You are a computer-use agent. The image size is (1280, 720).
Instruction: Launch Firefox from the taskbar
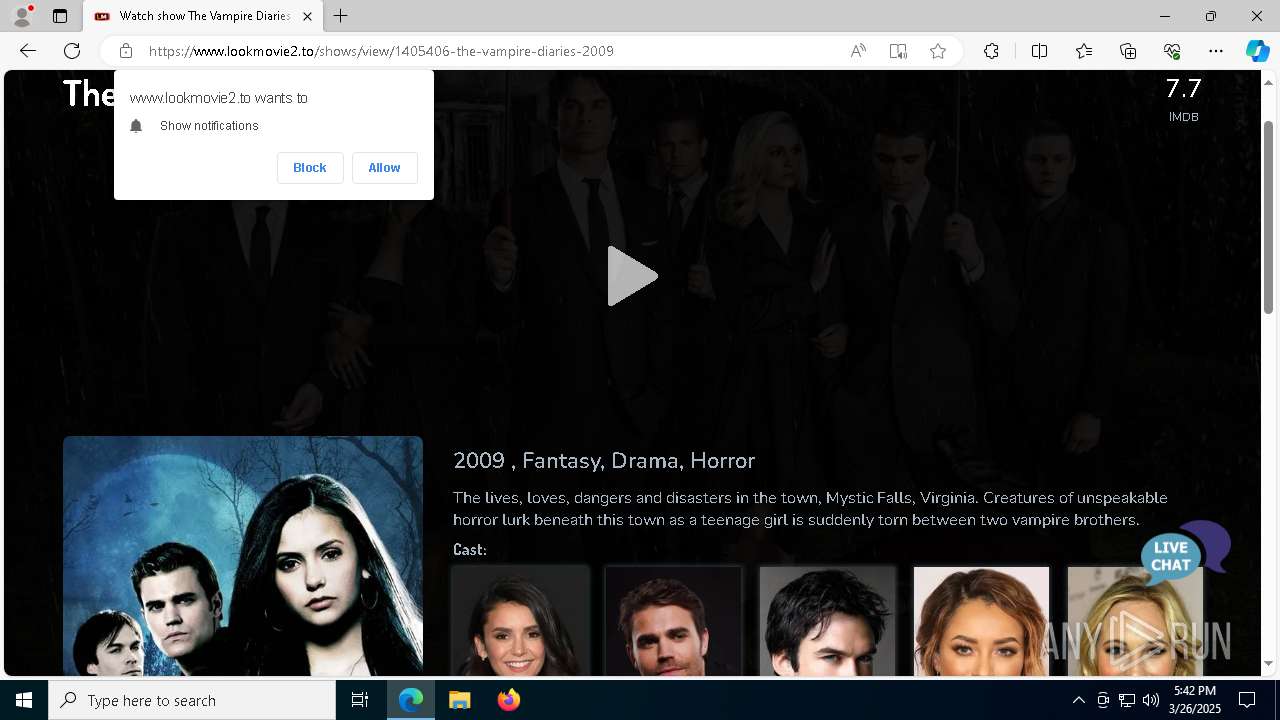tap(508, 700)
